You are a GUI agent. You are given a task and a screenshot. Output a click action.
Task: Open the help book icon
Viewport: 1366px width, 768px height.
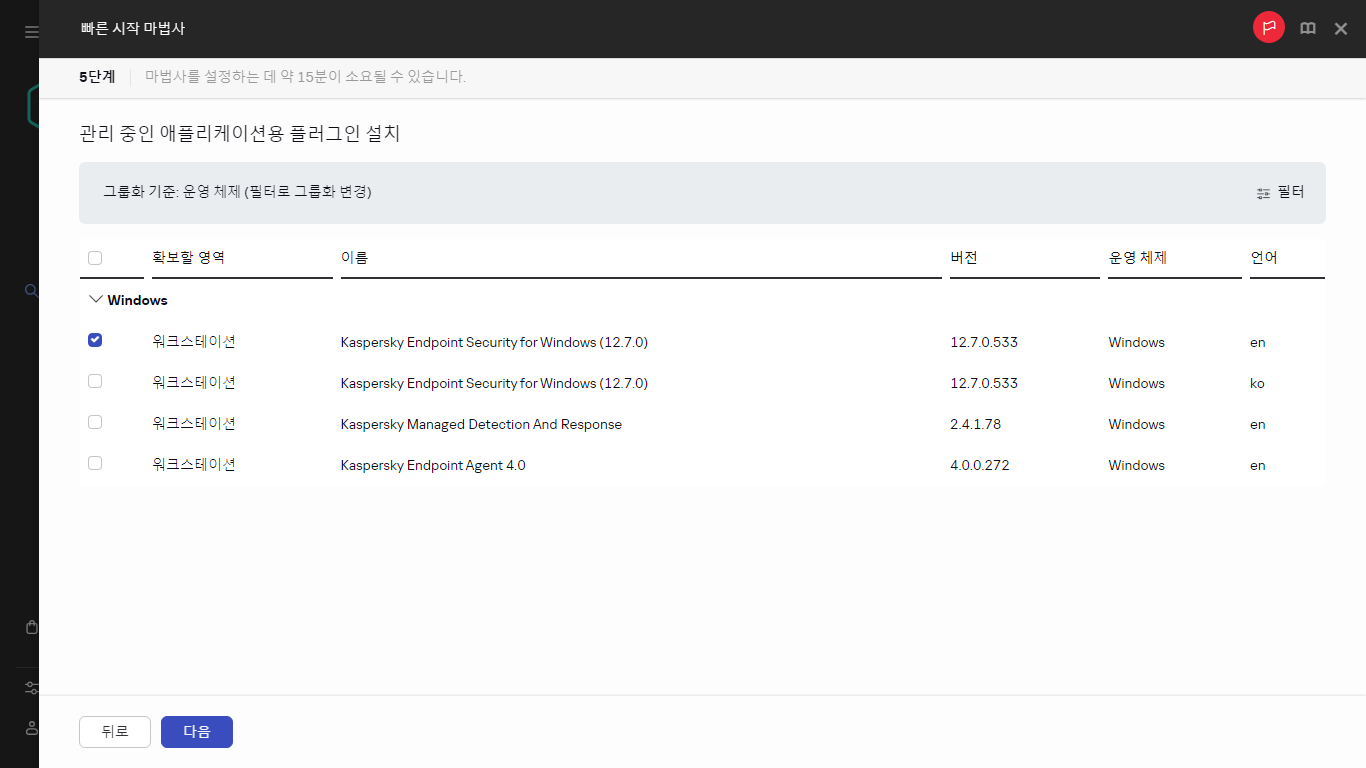click(x=1307, y=29)
